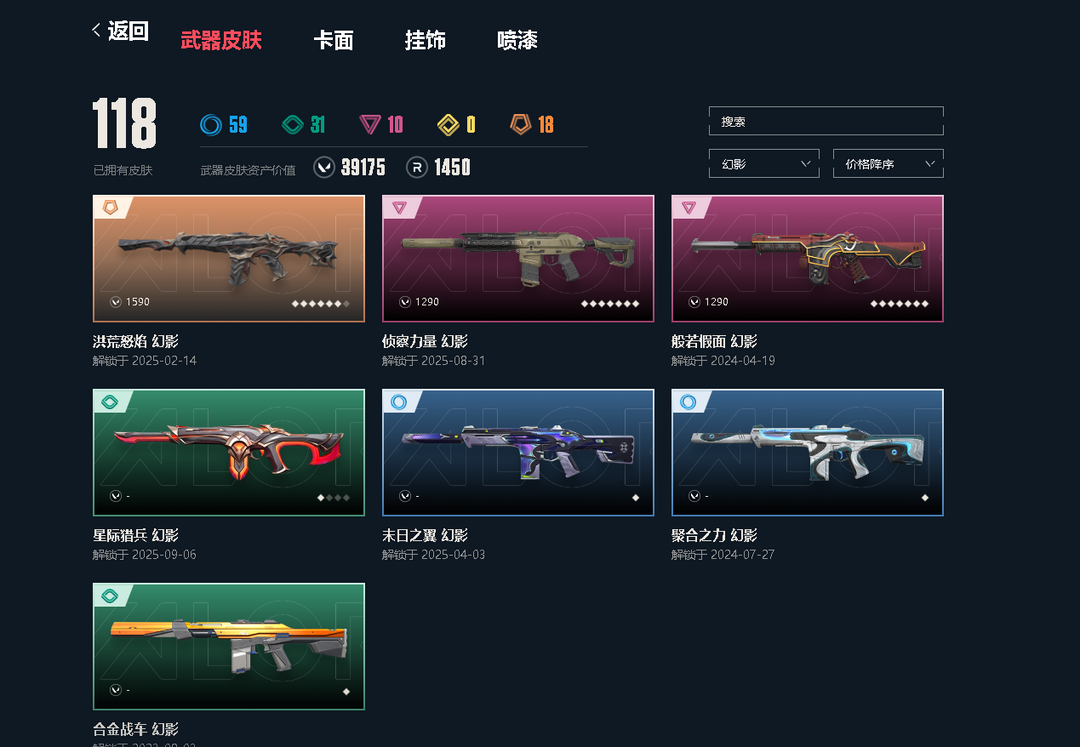The height and width of the screenshot is (747, 1080).
Task: Click the VP currency icon beside 39175
Action: (x=324, y=167)
